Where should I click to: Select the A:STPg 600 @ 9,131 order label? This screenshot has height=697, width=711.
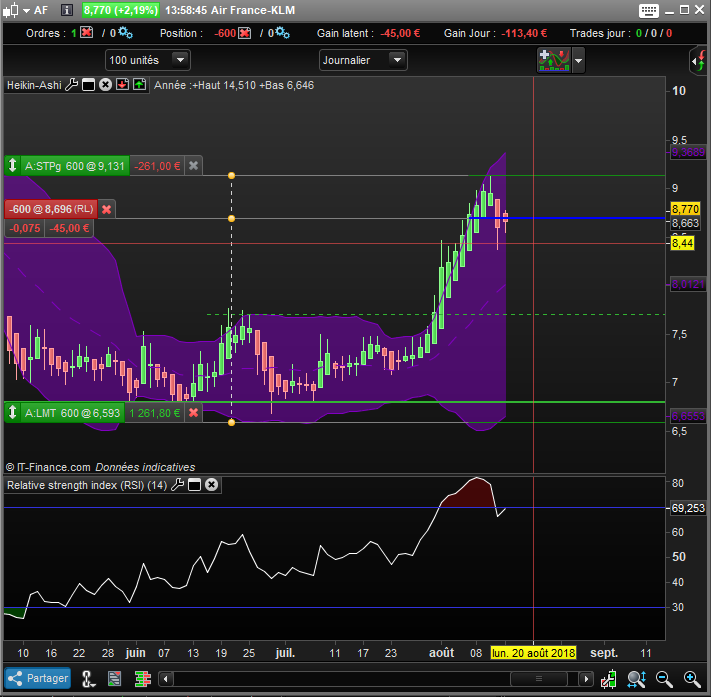coord(75,166)
